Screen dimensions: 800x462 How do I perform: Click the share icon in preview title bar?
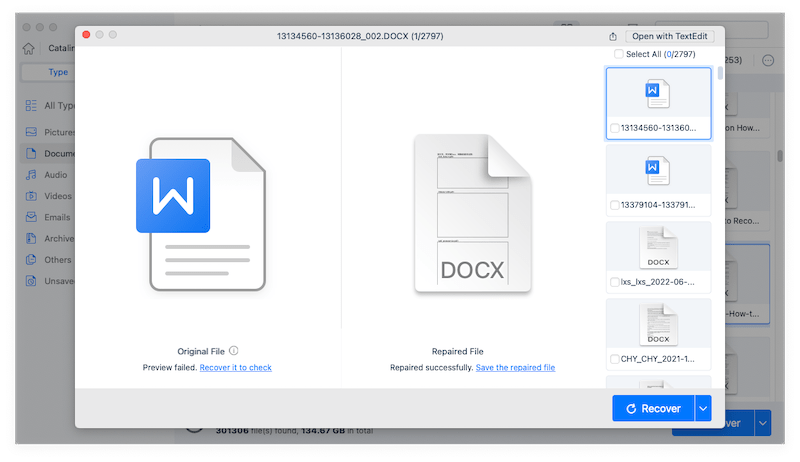point(613,36)
